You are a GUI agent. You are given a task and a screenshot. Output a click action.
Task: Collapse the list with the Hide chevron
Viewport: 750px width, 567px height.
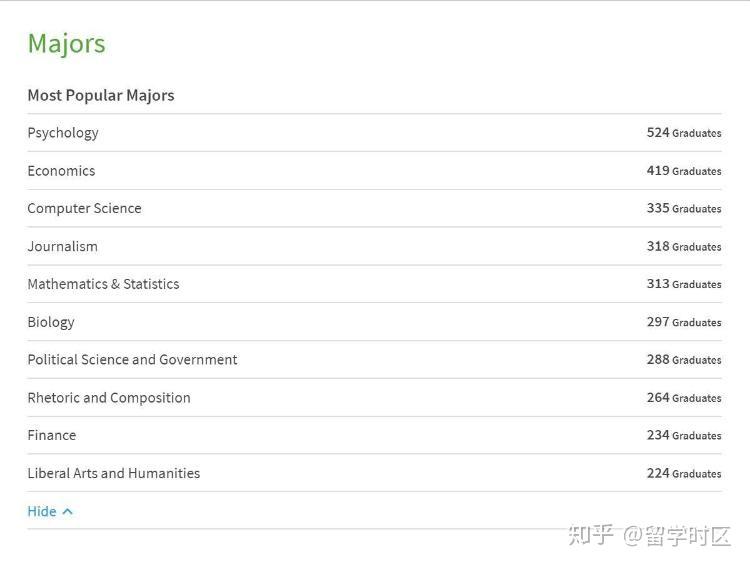click(x=68, y=512)
